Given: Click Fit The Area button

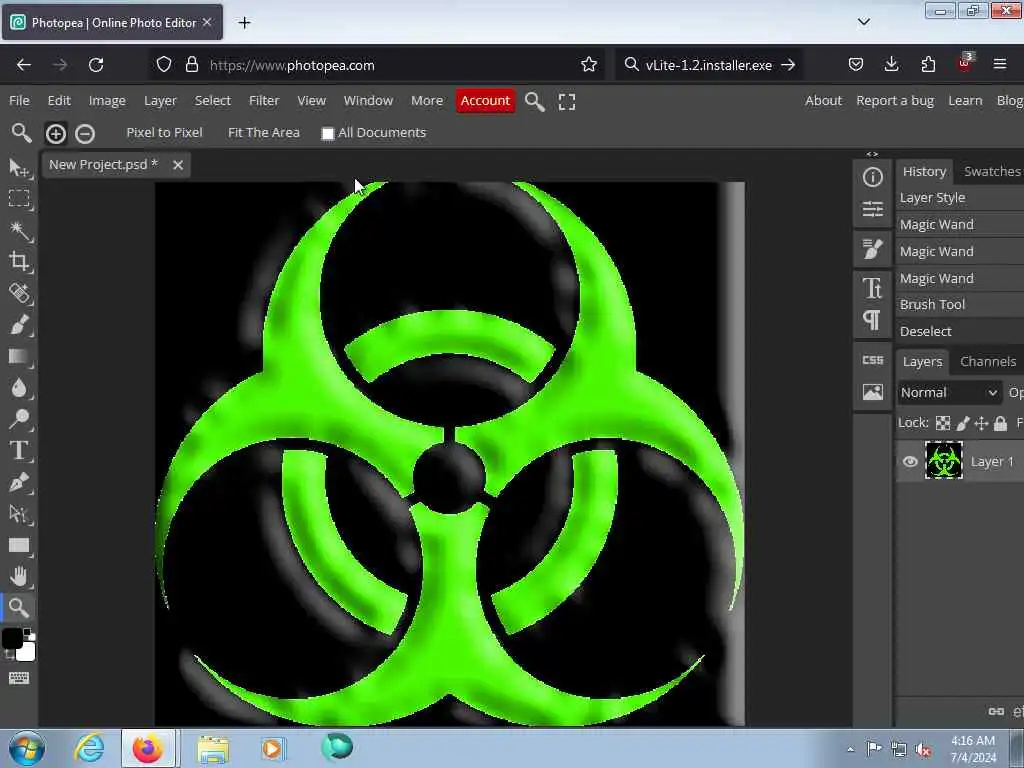Looking at the screenshot, I should click(264, 133).
